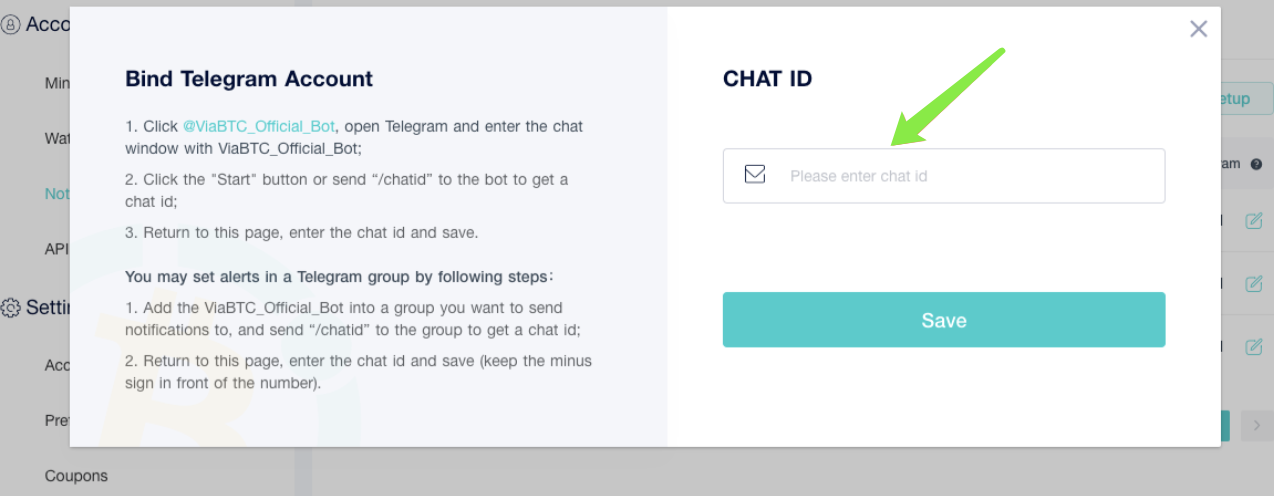Click the CHAT ID heading
This screenshot has width=1274, height=496.
click(767, 79)
